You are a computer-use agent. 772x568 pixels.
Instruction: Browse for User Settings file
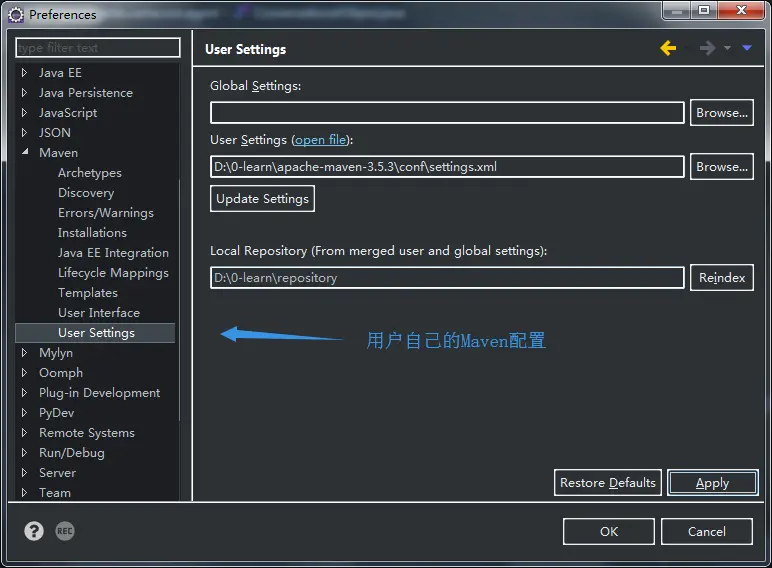coord(722,167)
